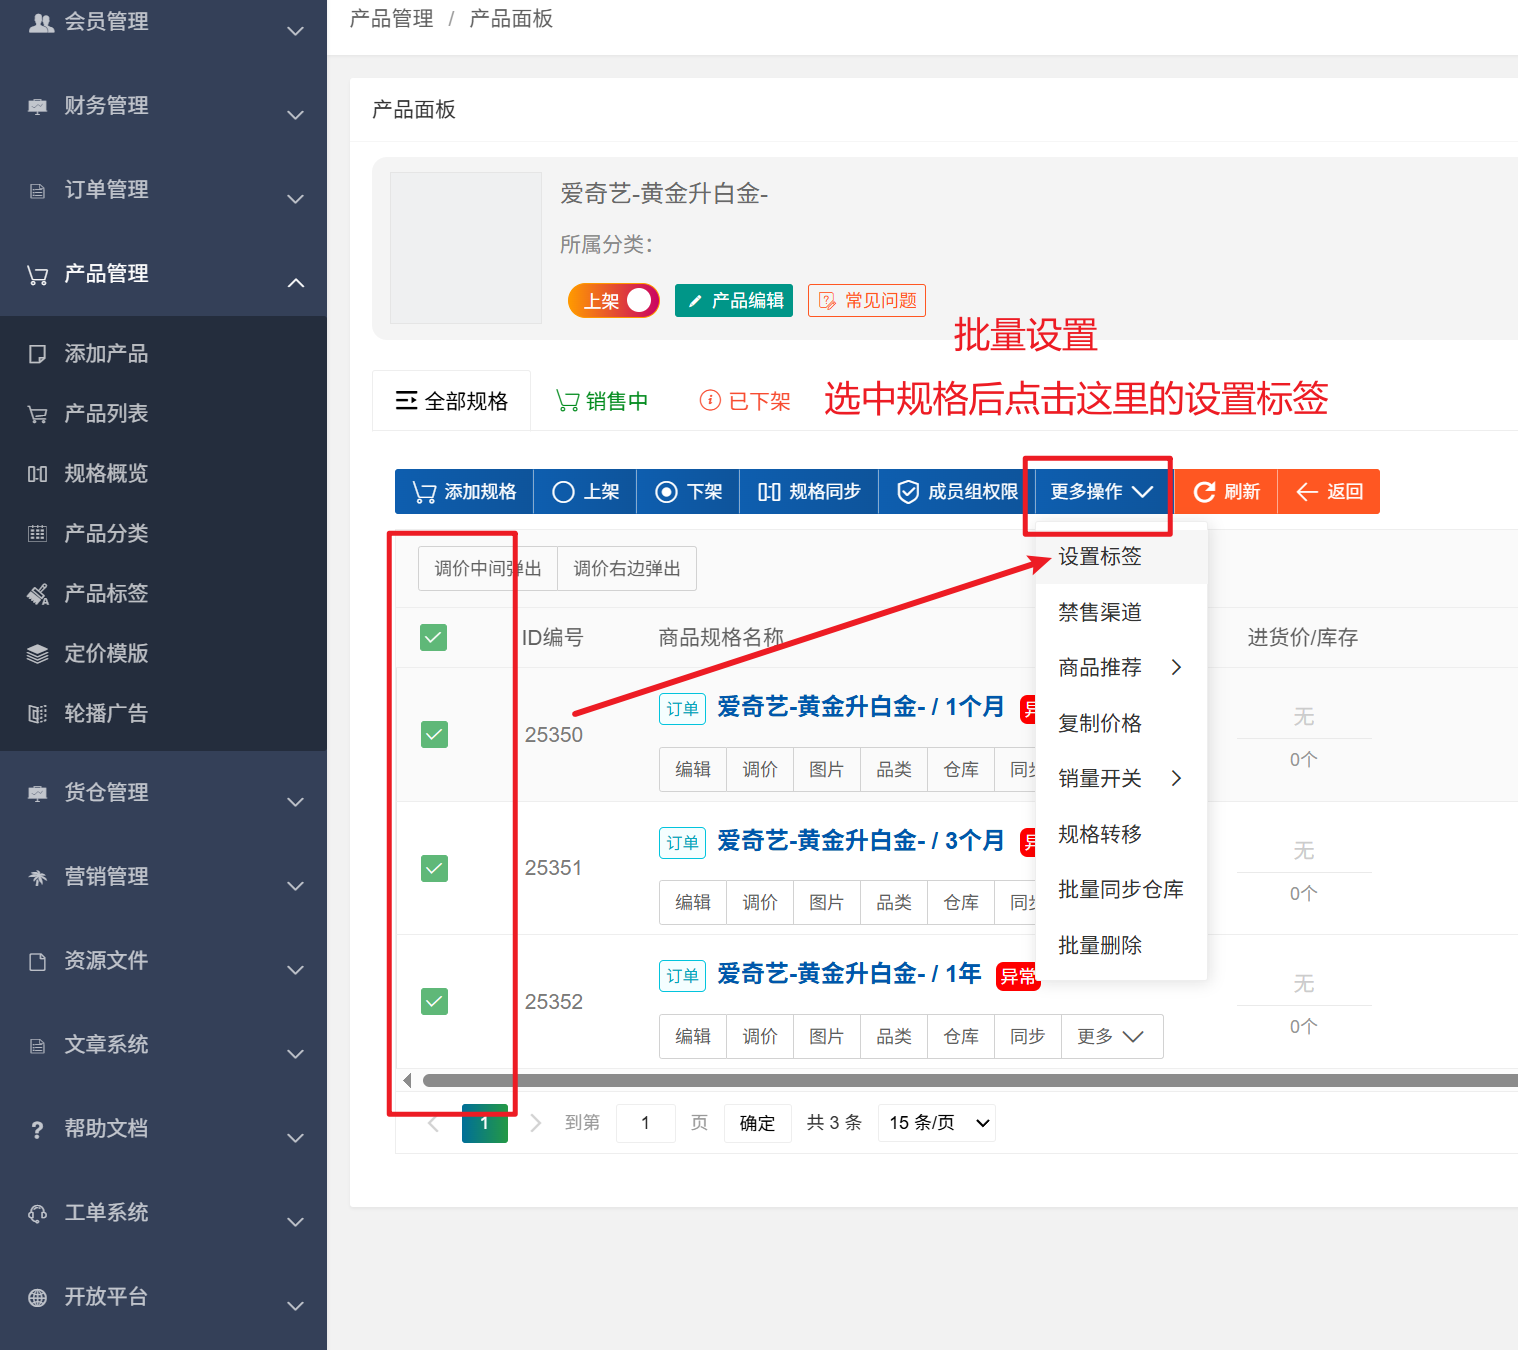Click the pencil icon on 产品编辑

tap(695, 301)
